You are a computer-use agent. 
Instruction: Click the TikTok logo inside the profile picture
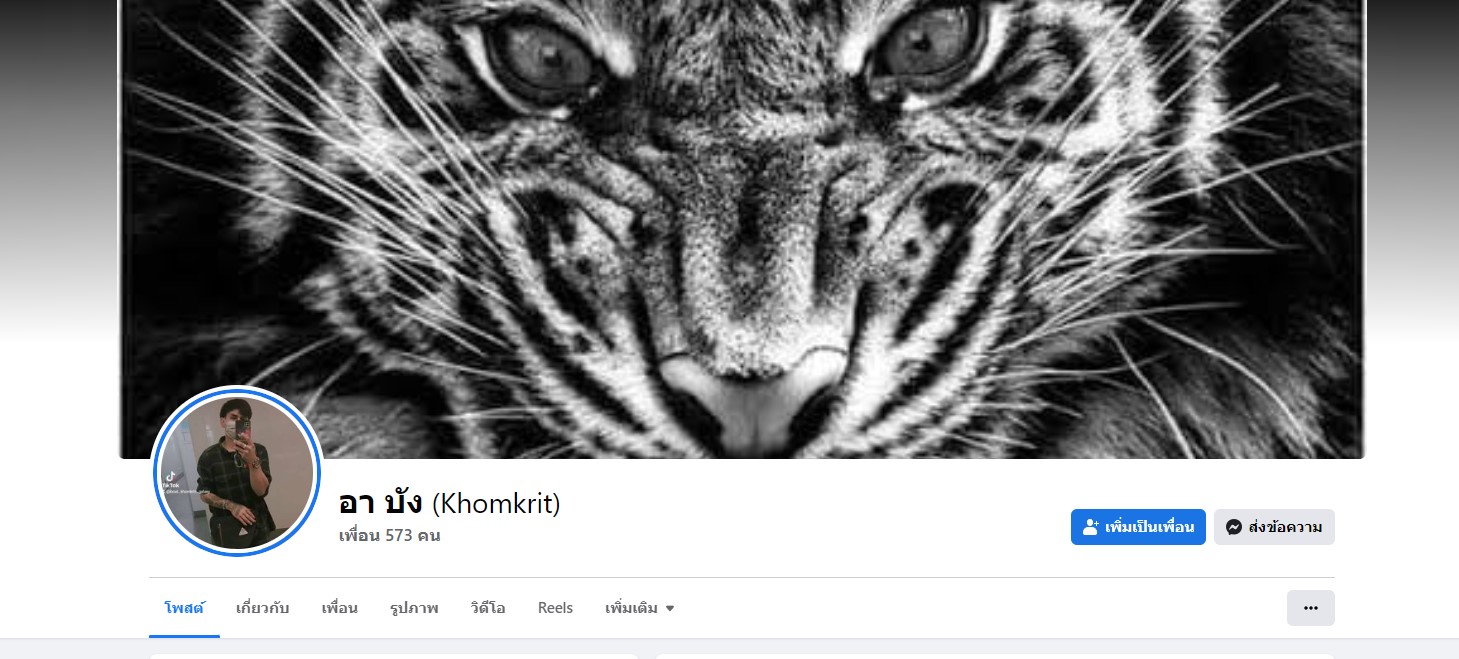[171, 477]
